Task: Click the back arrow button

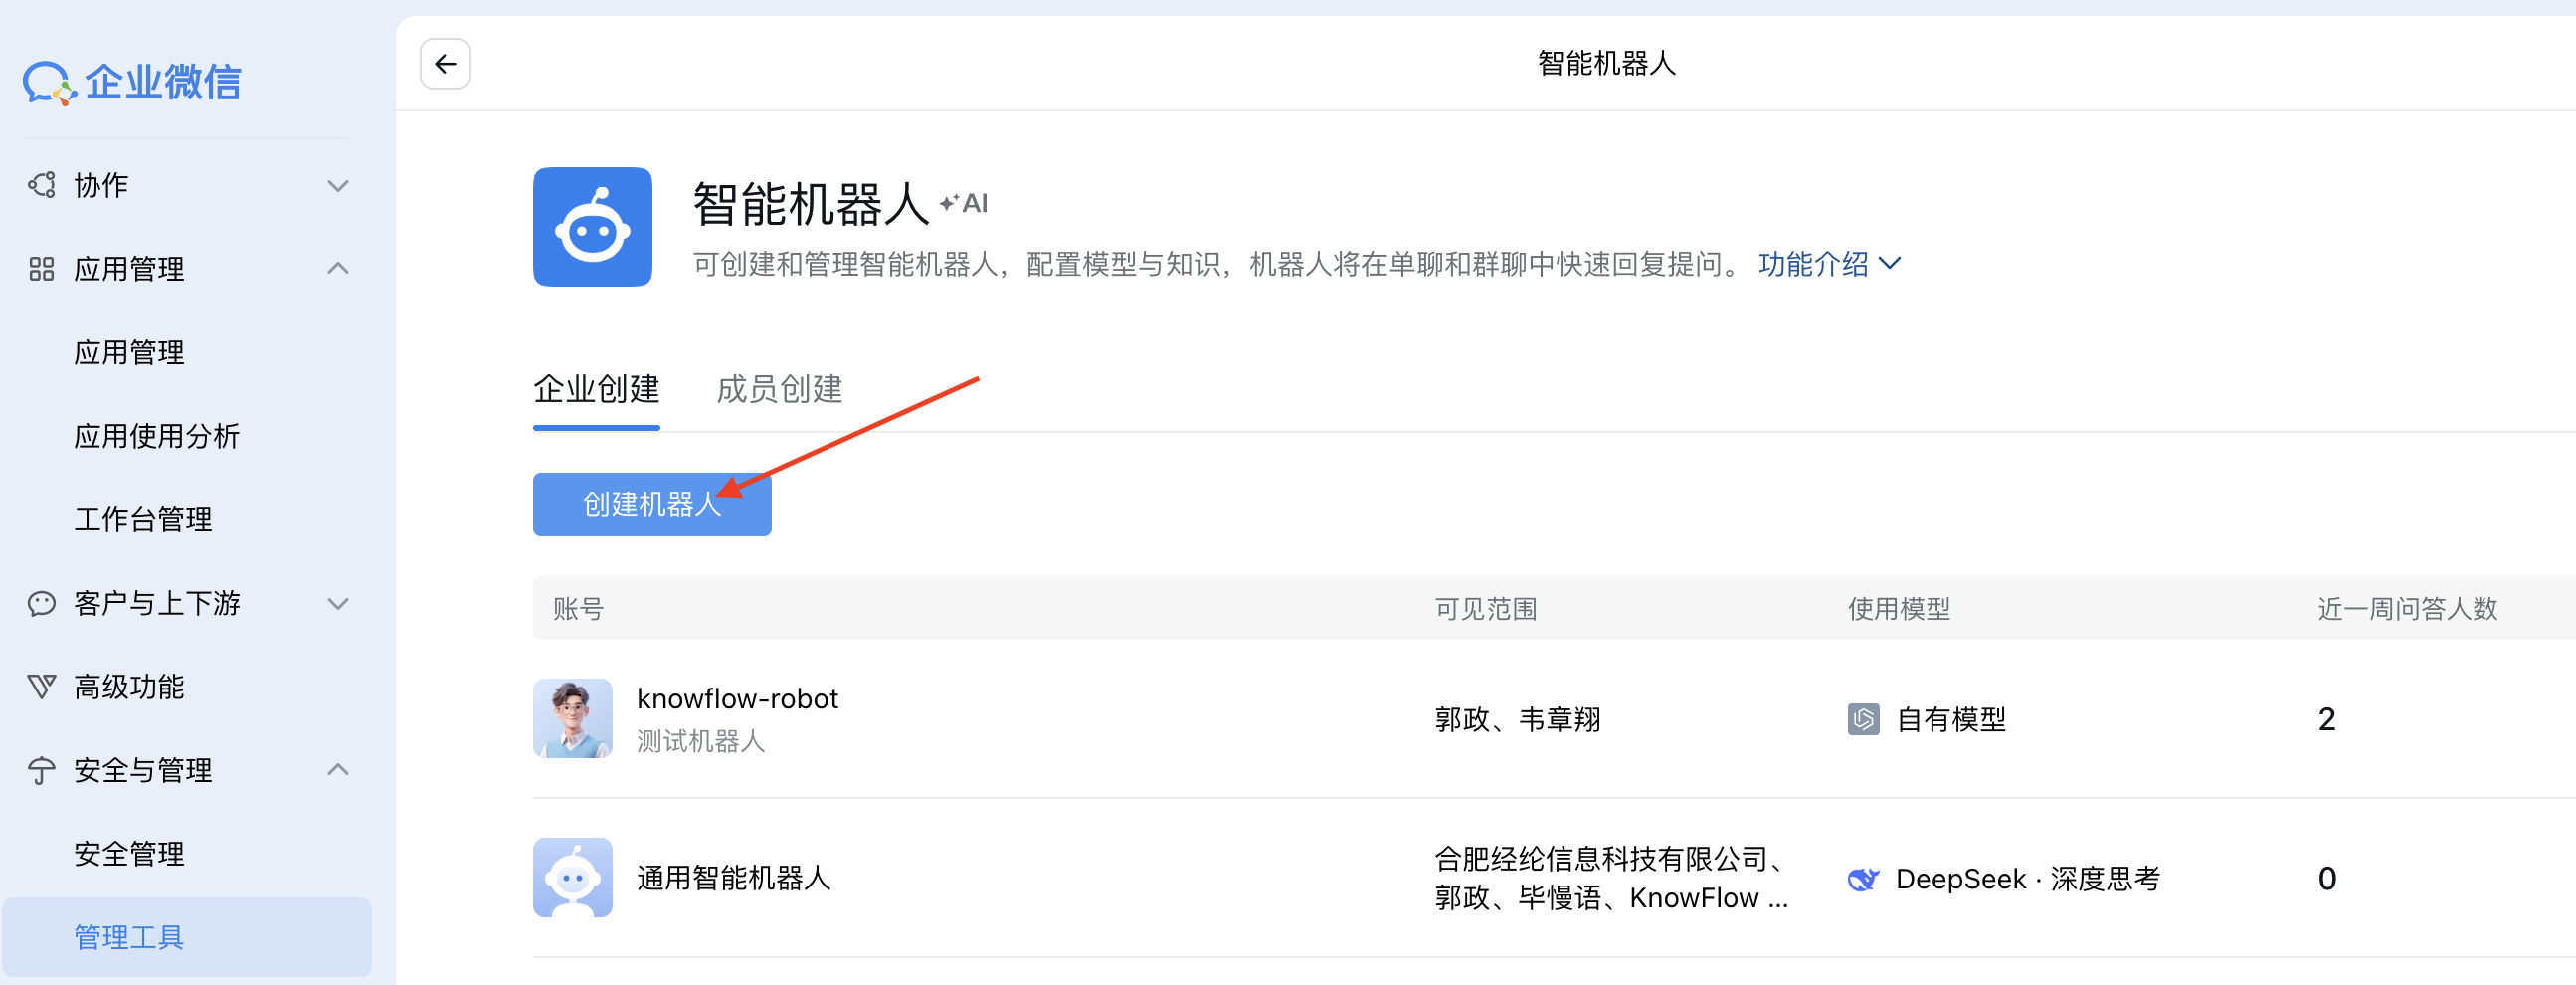Action: tap(445, 64)
